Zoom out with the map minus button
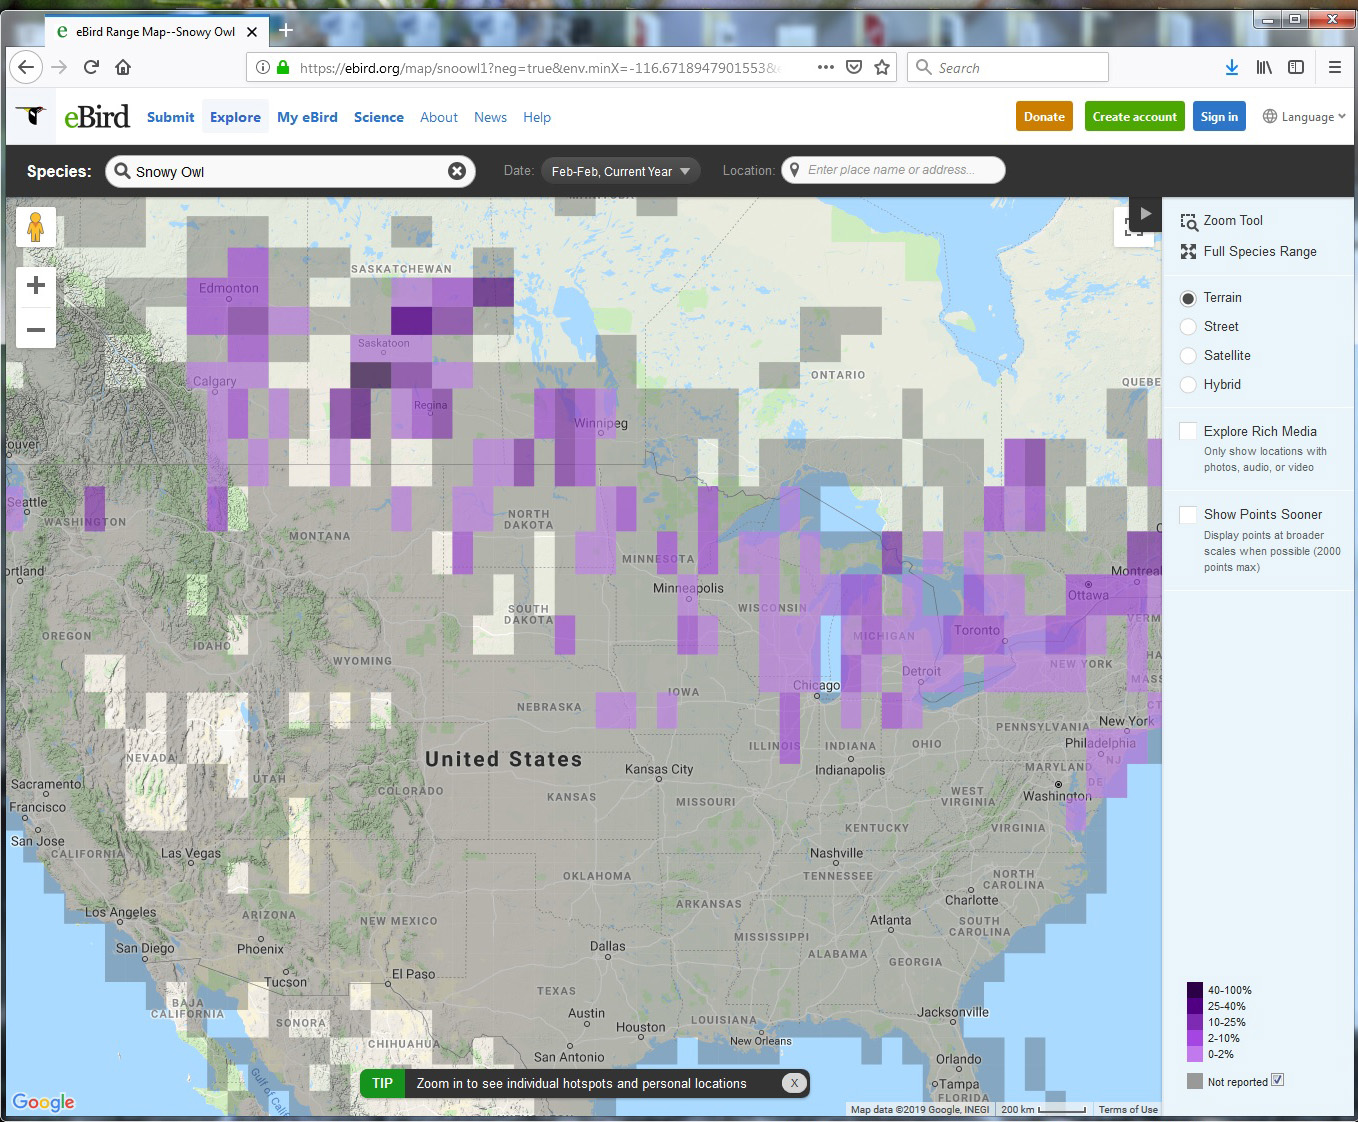This screenshot has width=1358, height=1122. click(x=36, y=329)
